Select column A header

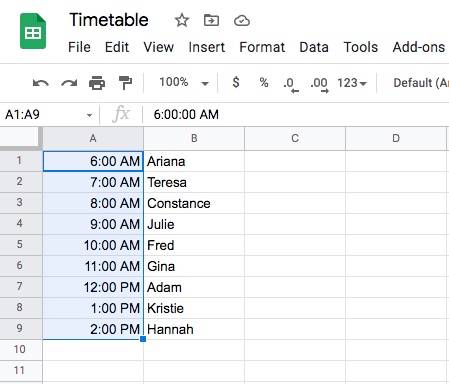pyautogui.click(x=93, y=138)
